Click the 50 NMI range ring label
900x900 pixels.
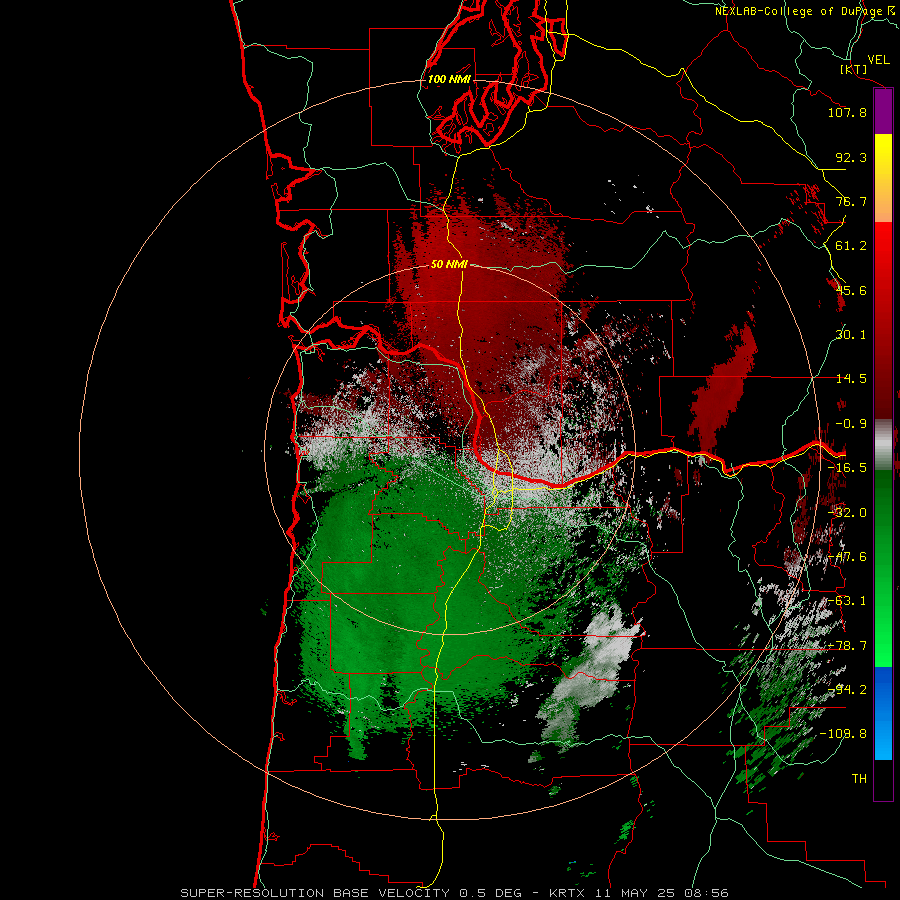pyautogui.click(x=449, y=264)
